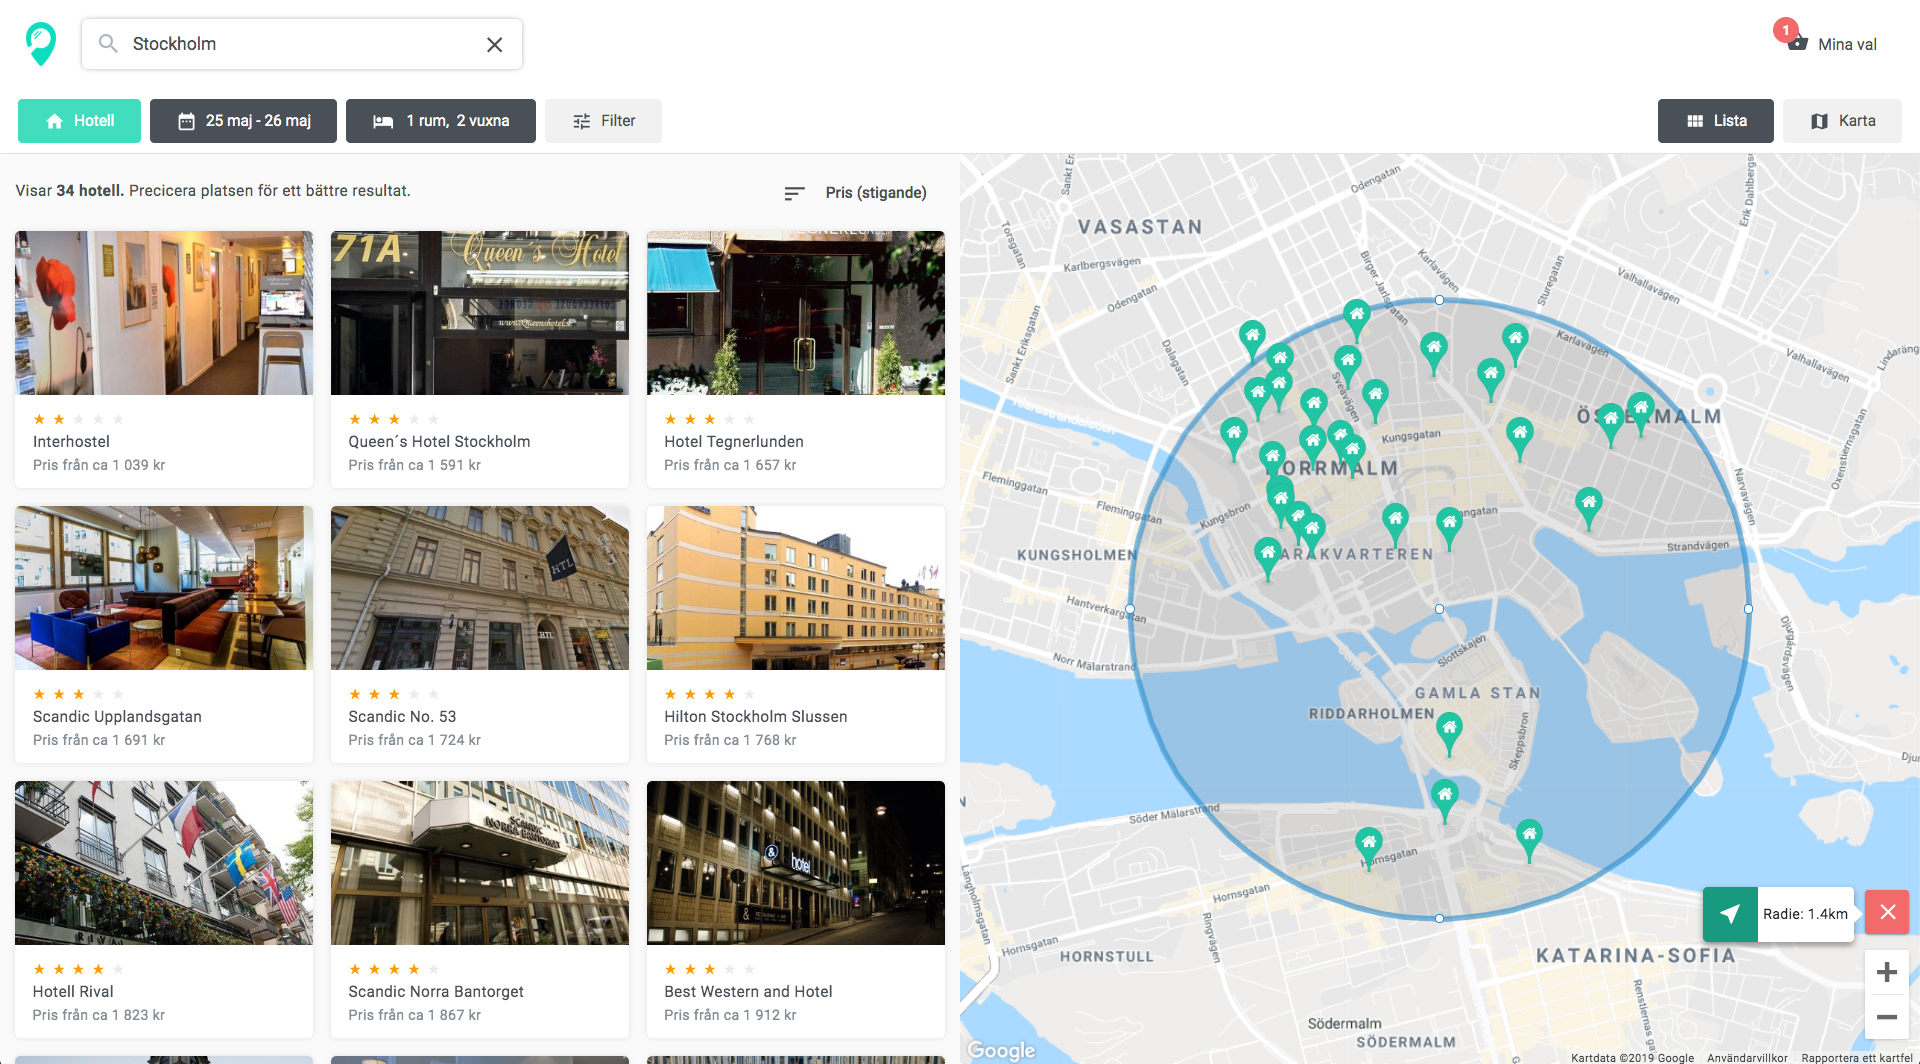This screenshot has width=1920, height=1064.
Task: Expand the 1 rum, 2 vuxna selector
Action: [x=440, y=120]
